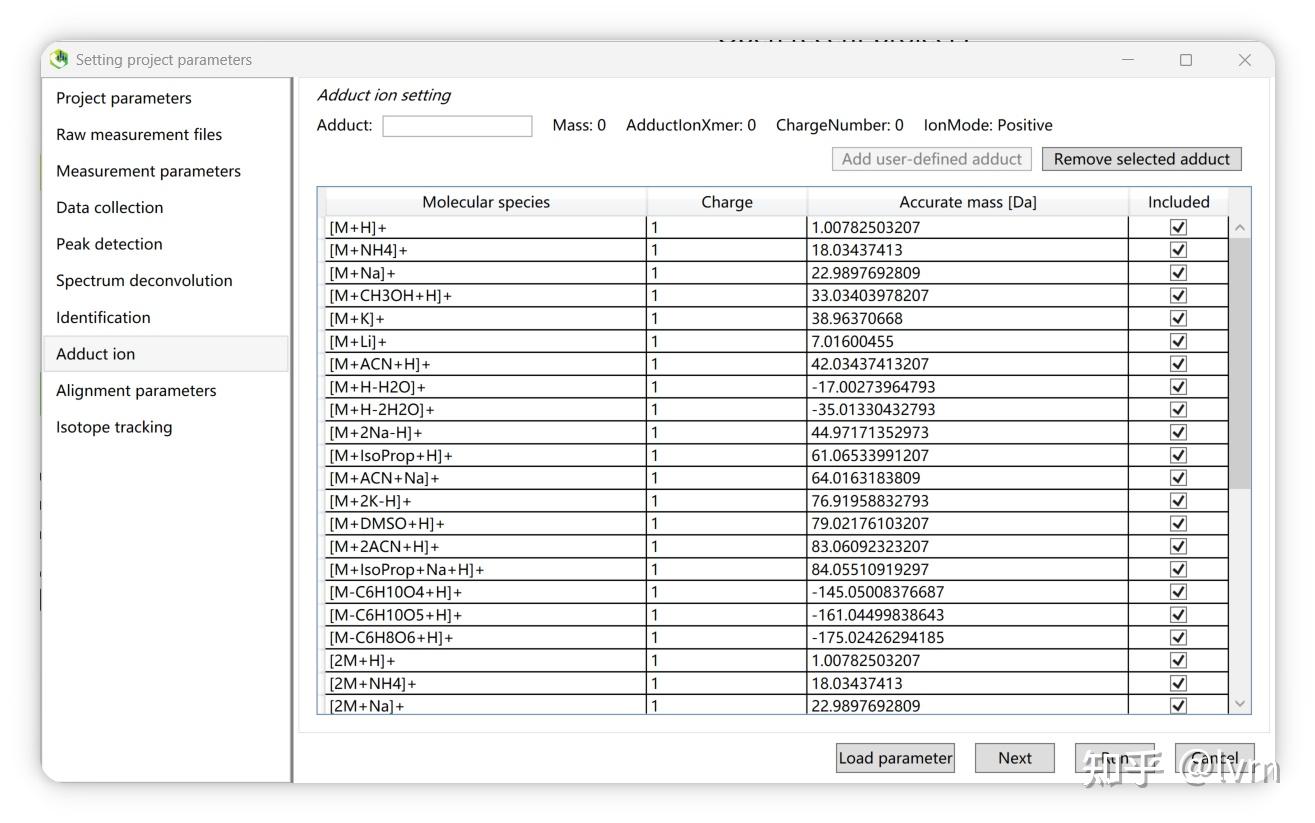Image resolution: width=1315 pixels, height=823 pixels.
Task: Click the Charge column header
Action: click(x=727, y=202)
